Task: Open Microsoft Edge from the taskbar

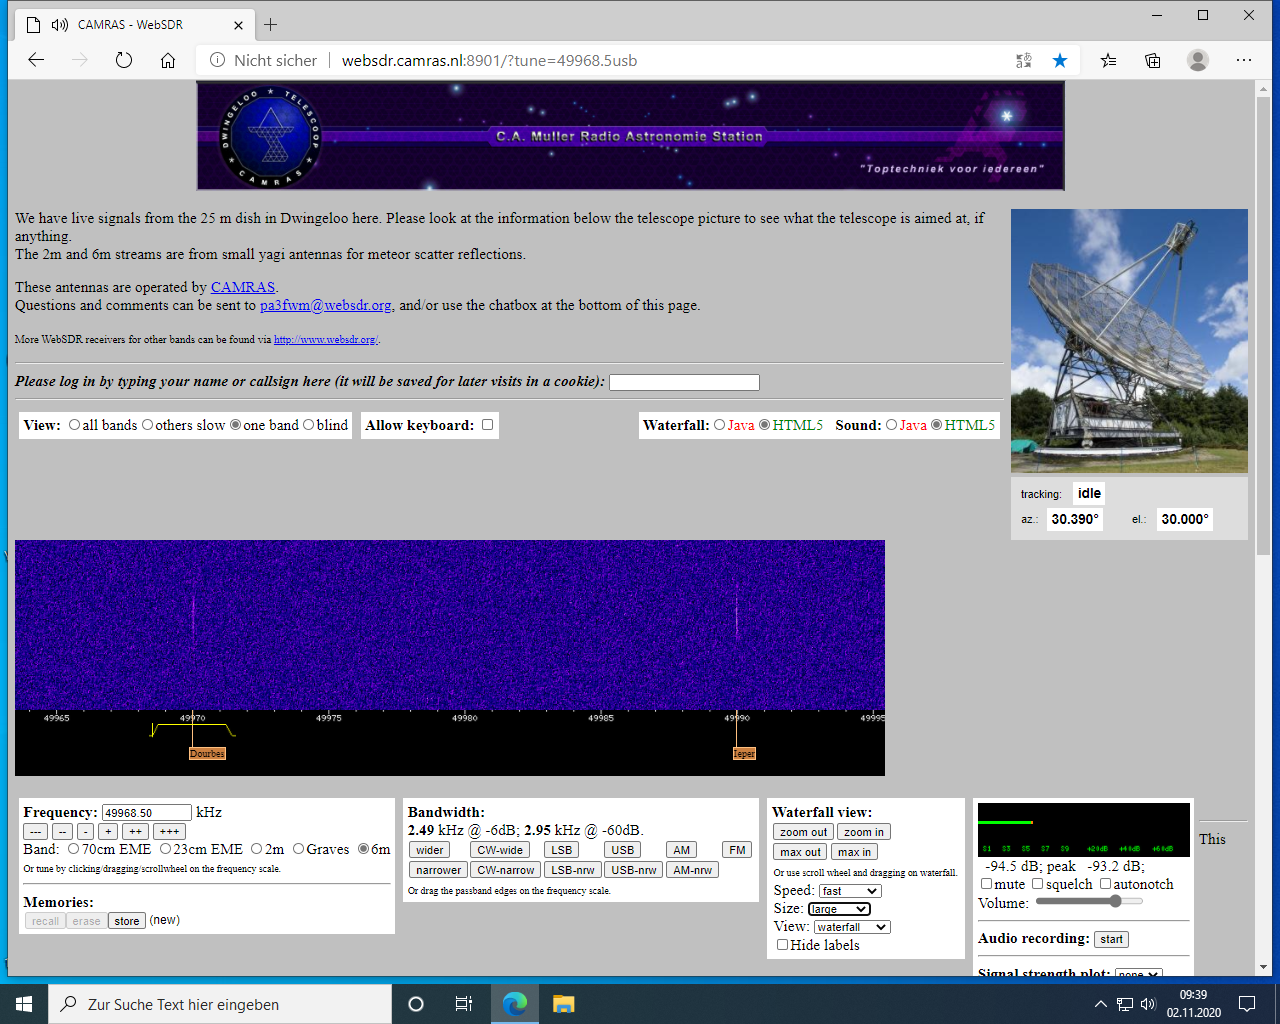Action: (x=515, y=1004)
